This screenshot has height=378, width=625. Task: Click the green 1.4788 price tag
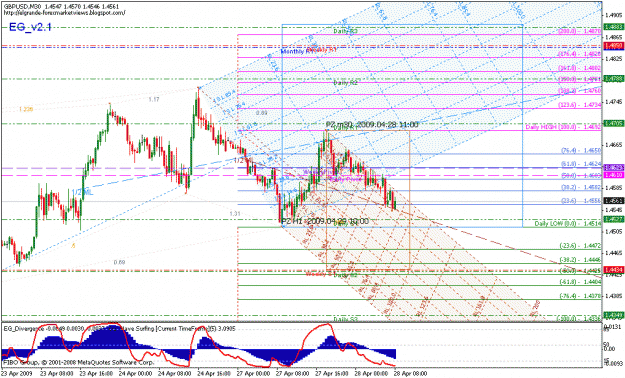(x=614, y=79)
